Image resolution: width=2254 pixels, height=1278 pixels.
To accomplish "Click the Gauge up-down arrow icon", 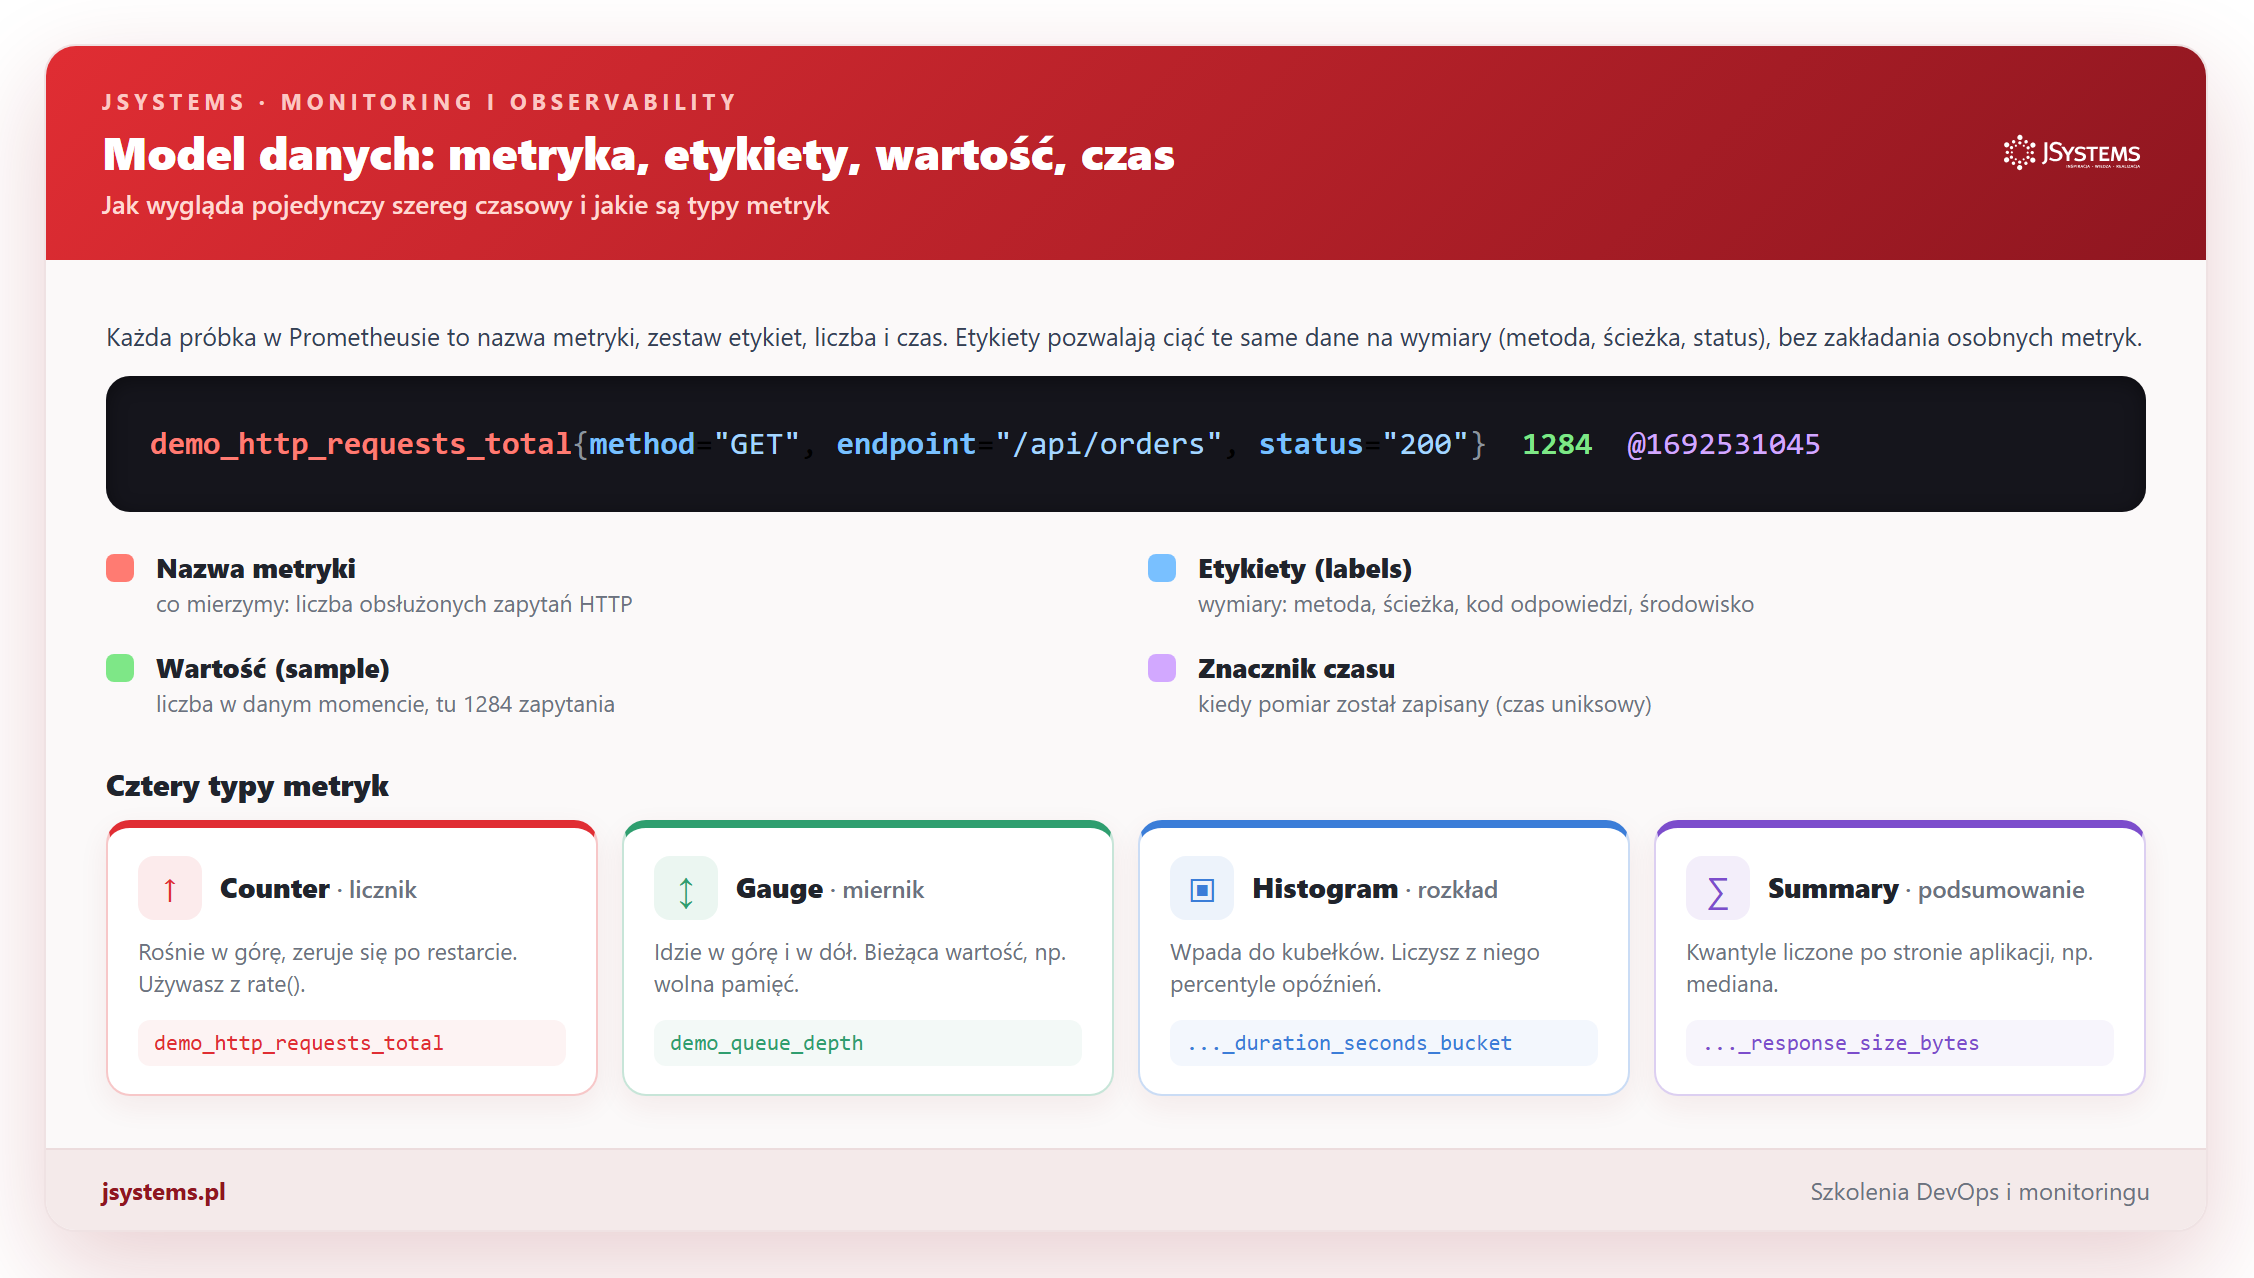I will (686, 888).
